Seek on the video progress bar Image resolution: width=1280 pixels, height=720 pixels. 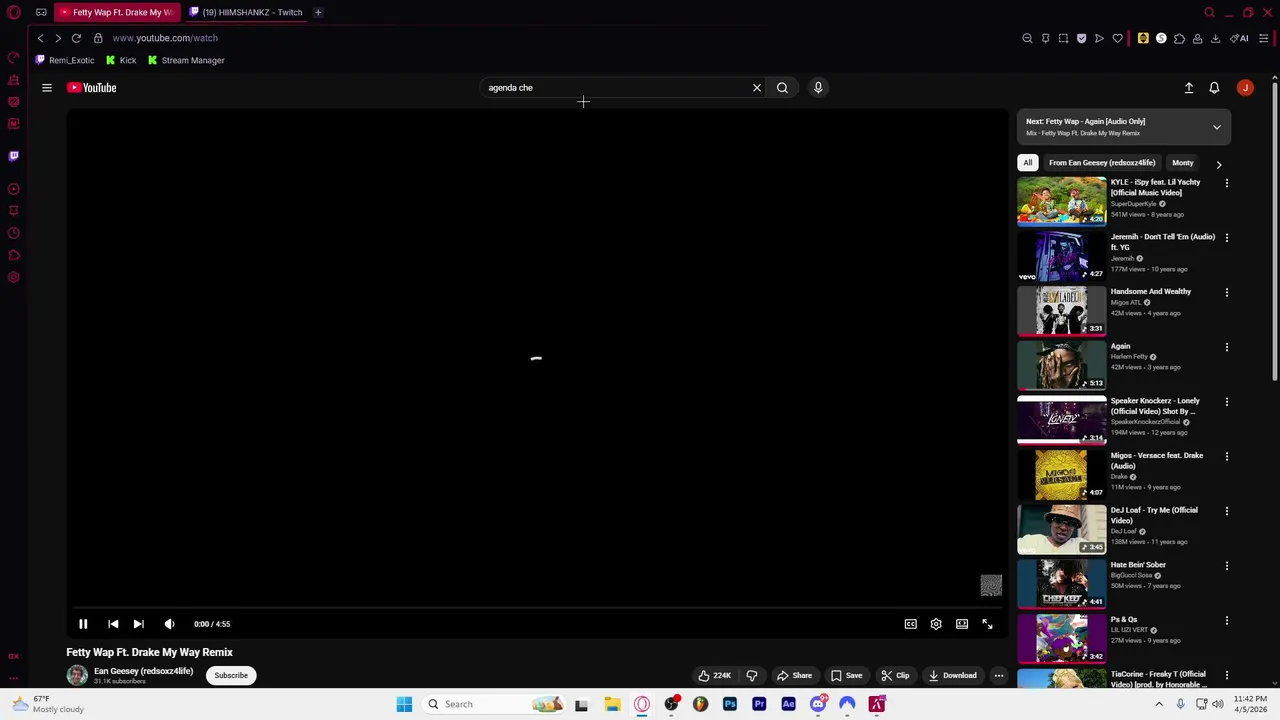click(x=537, y=607)
